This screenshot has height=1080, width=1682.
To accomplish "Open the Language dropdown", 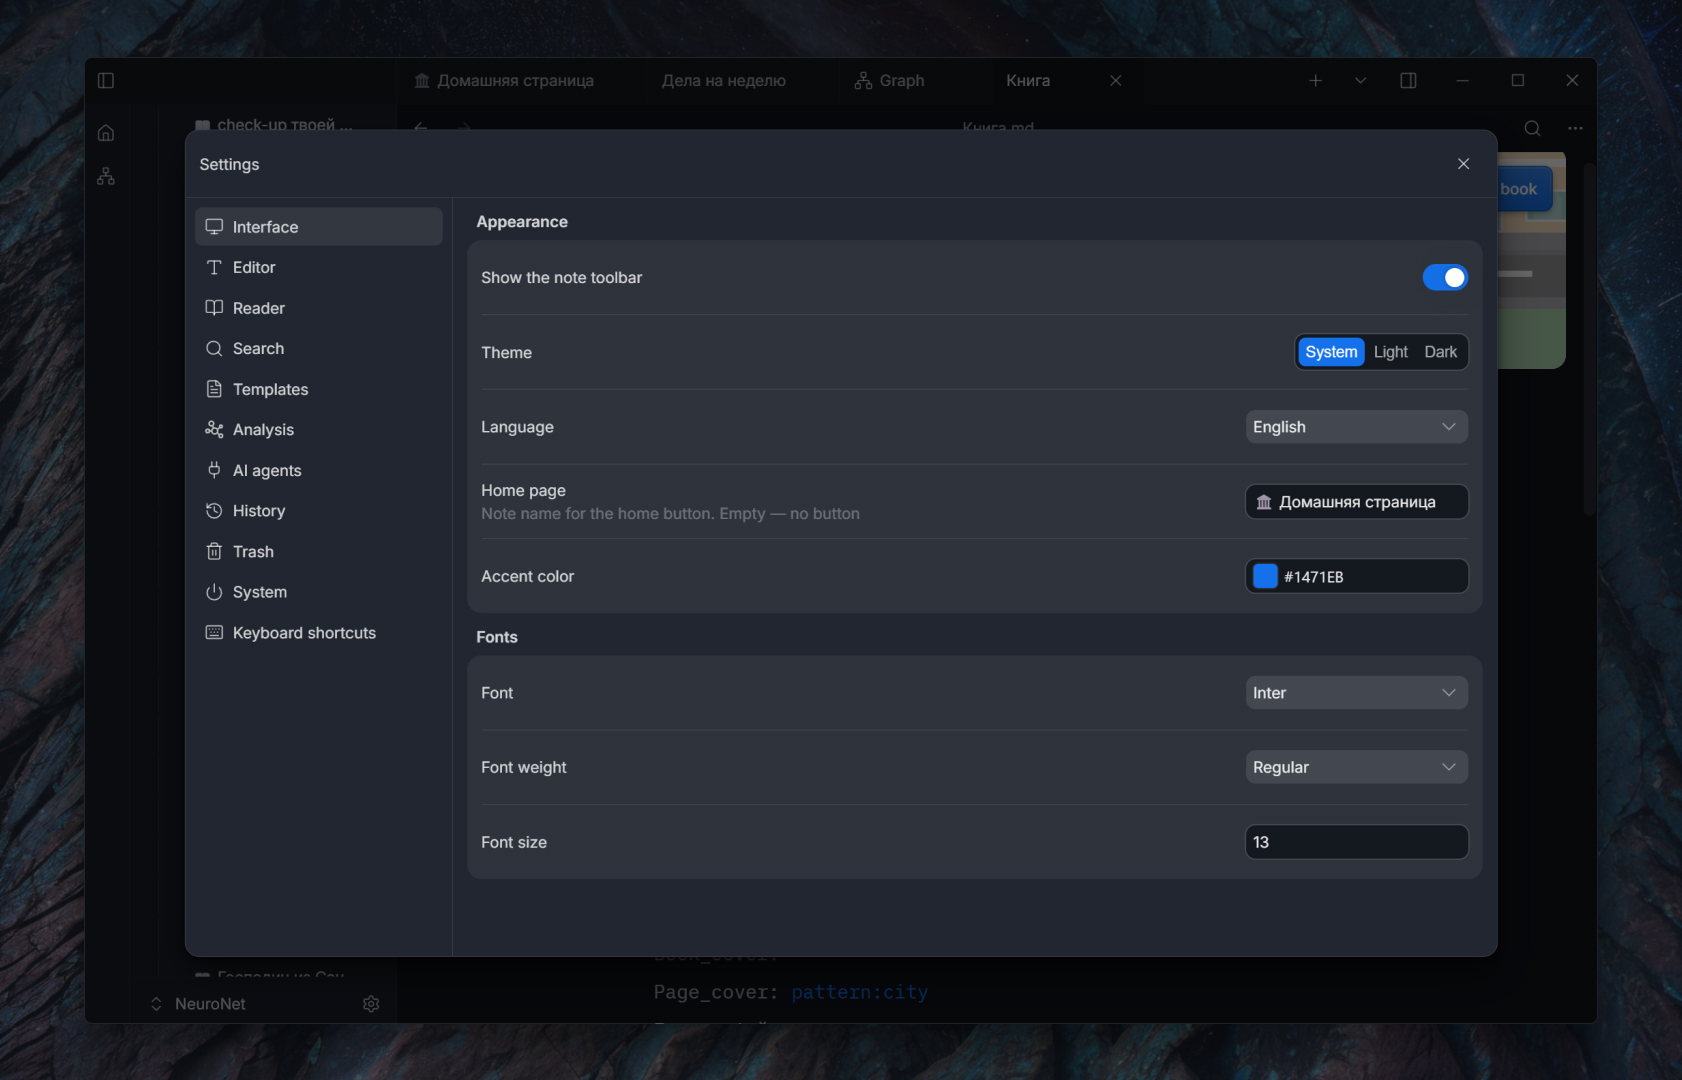I will 1356,427.
